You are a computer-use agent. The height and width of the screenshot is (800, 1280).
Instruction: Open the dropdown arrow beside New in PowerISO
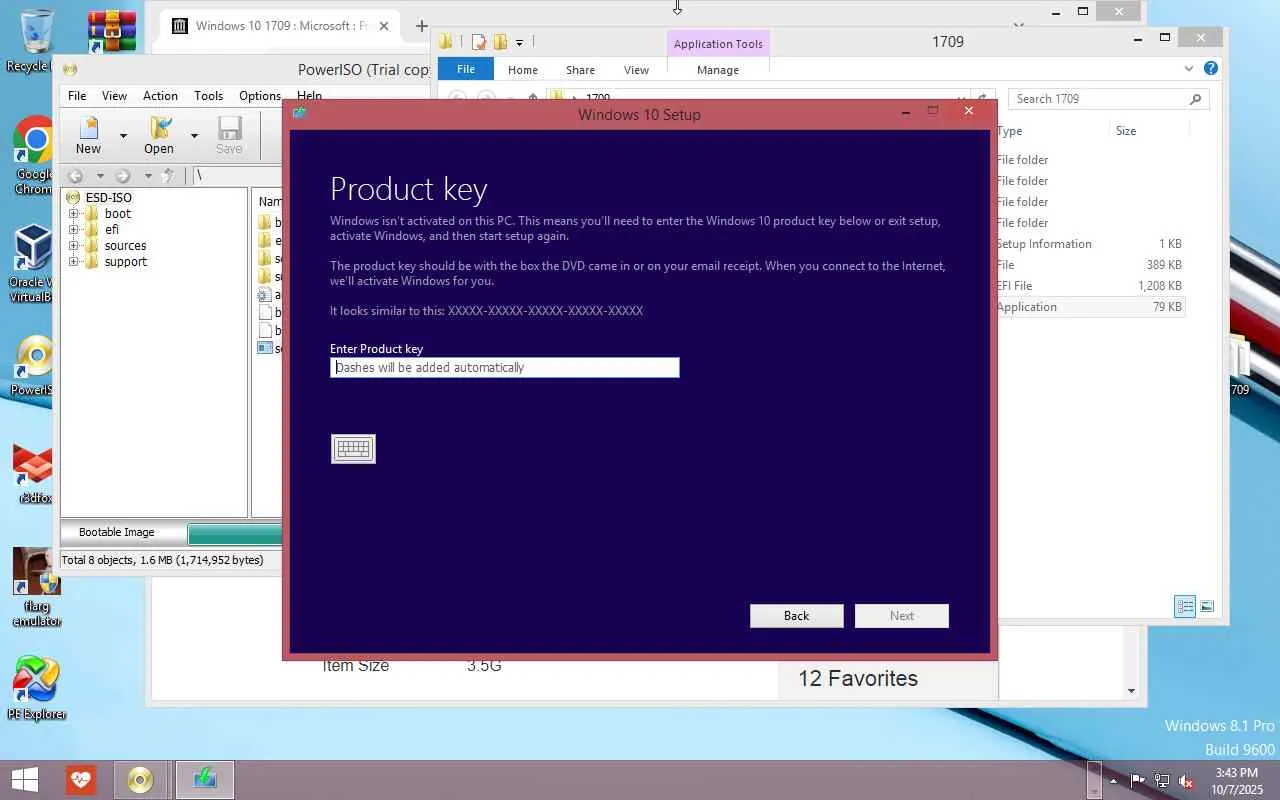pos(123,135)
